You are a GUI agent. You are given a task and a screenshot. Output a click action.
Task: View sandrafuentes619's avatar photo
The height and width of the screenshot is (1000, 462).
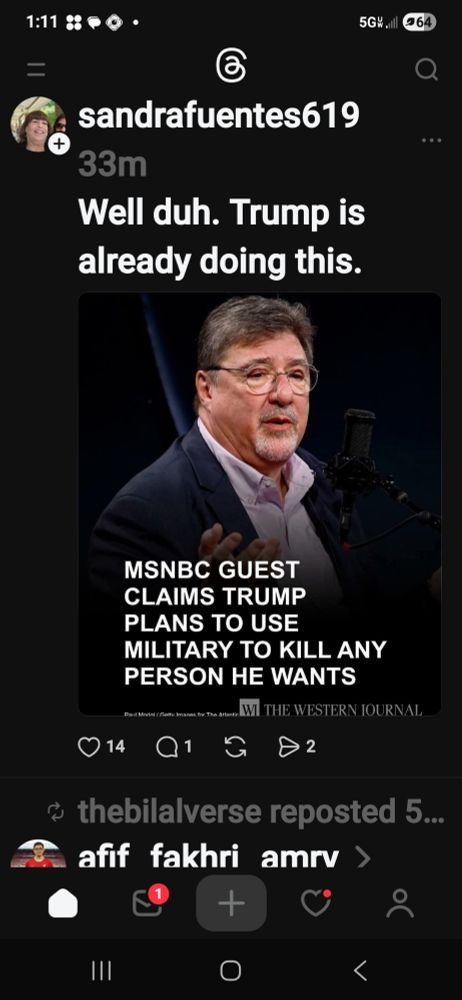pyautogui.click(x=38, y=124)
